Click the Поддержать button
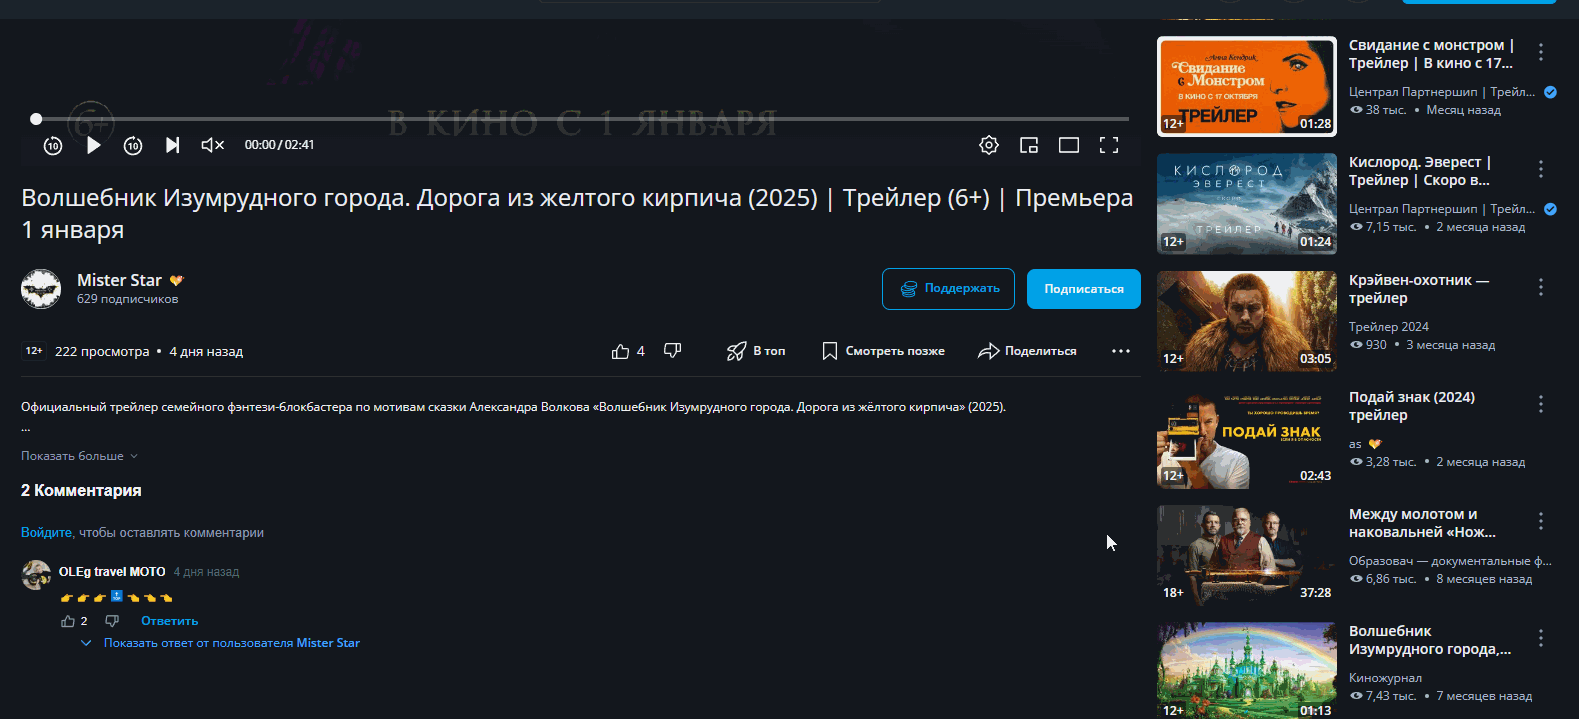Image resolution: width=1579 pixels, height=719 pixels. click(x=948, y=289)
